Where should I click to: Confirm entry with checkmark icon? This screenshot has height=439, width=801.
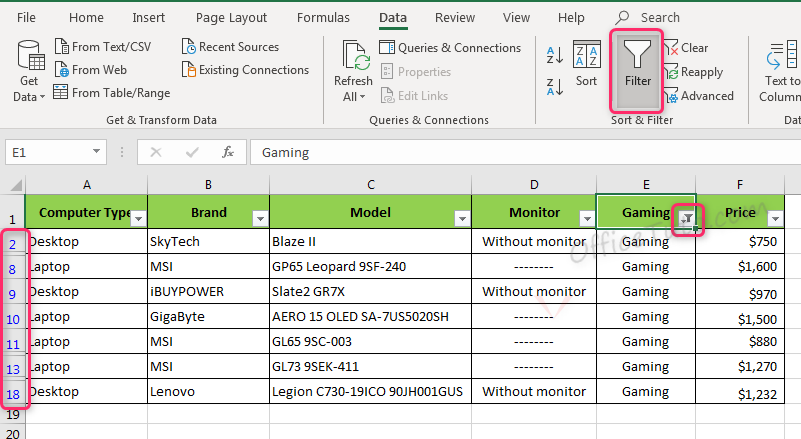click(192, 152)
